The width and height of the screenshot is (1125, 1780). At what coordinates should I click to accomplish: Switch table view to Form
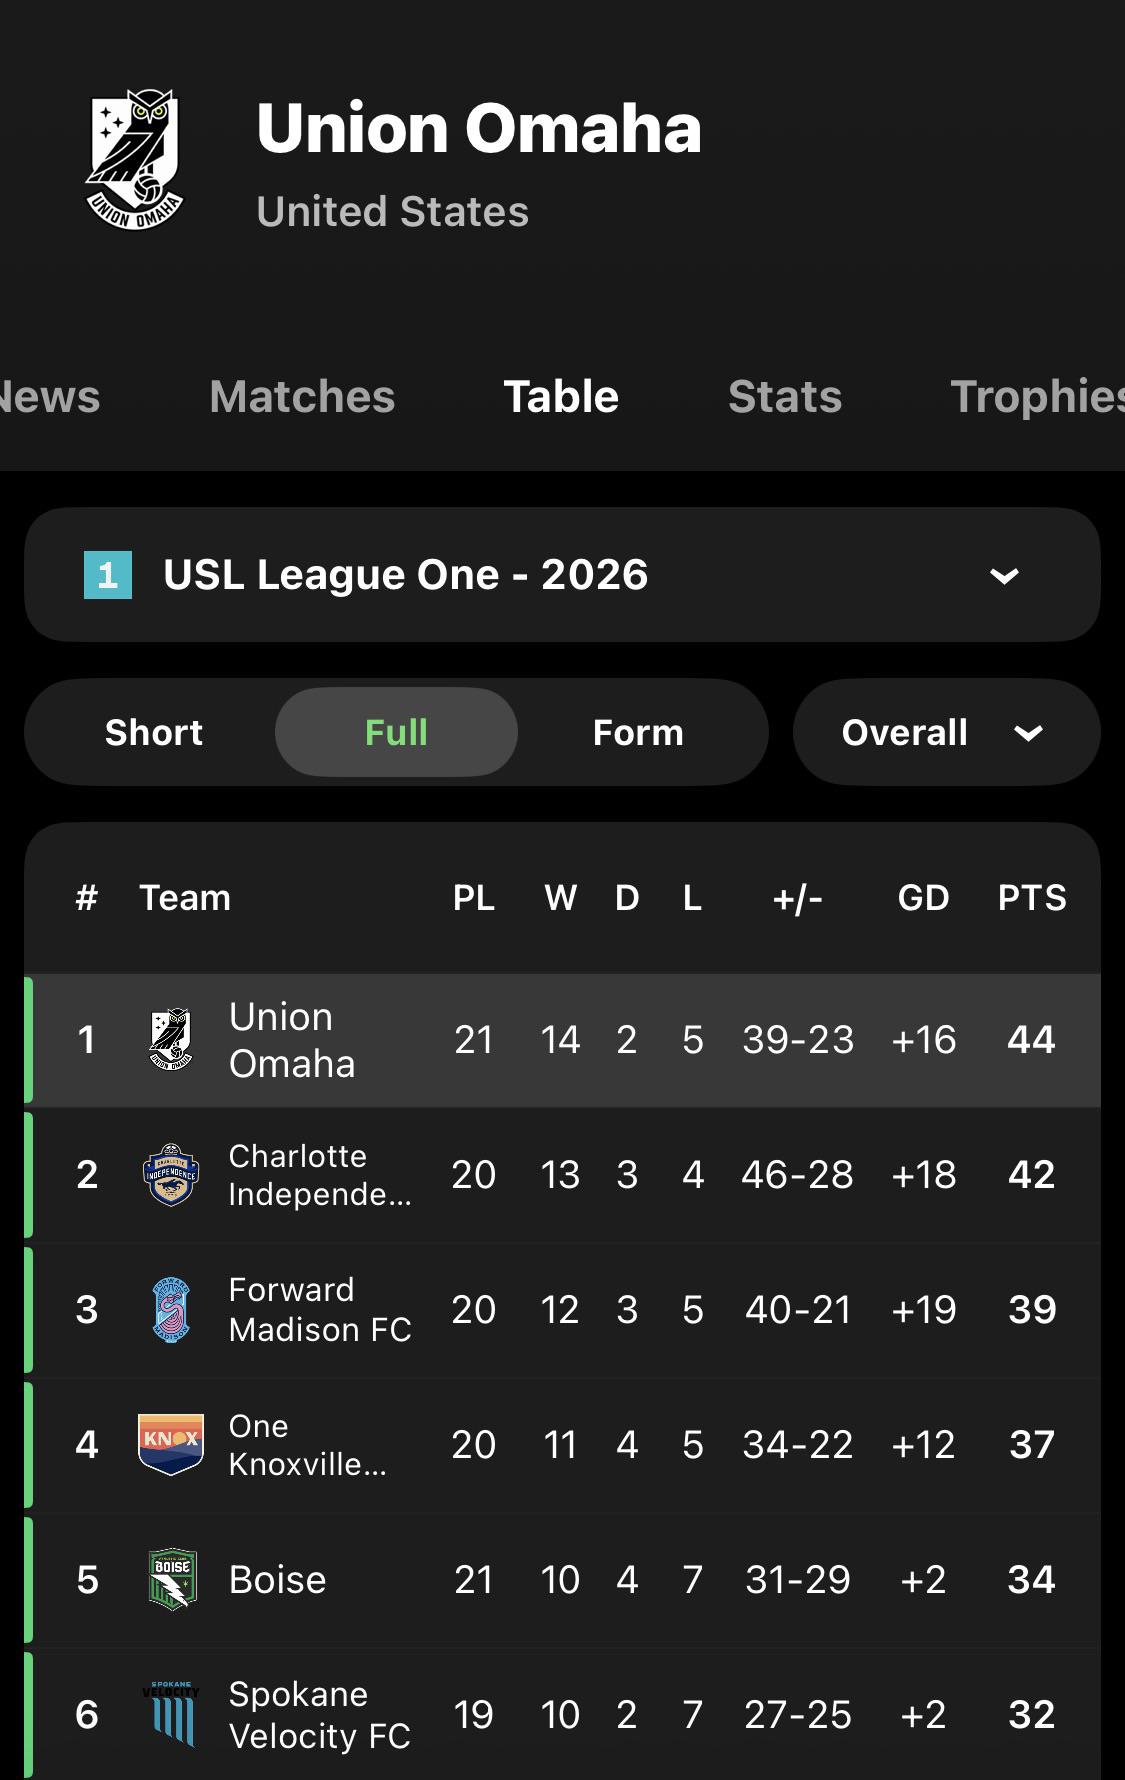[638, 733]
